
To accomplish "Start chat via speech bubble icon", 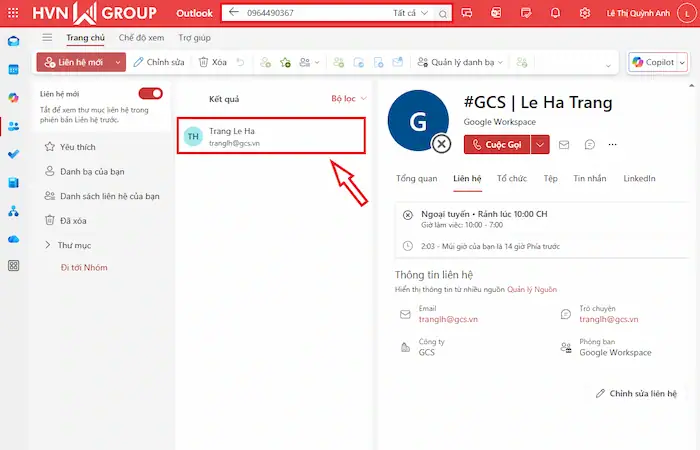I will coord(590,144).
